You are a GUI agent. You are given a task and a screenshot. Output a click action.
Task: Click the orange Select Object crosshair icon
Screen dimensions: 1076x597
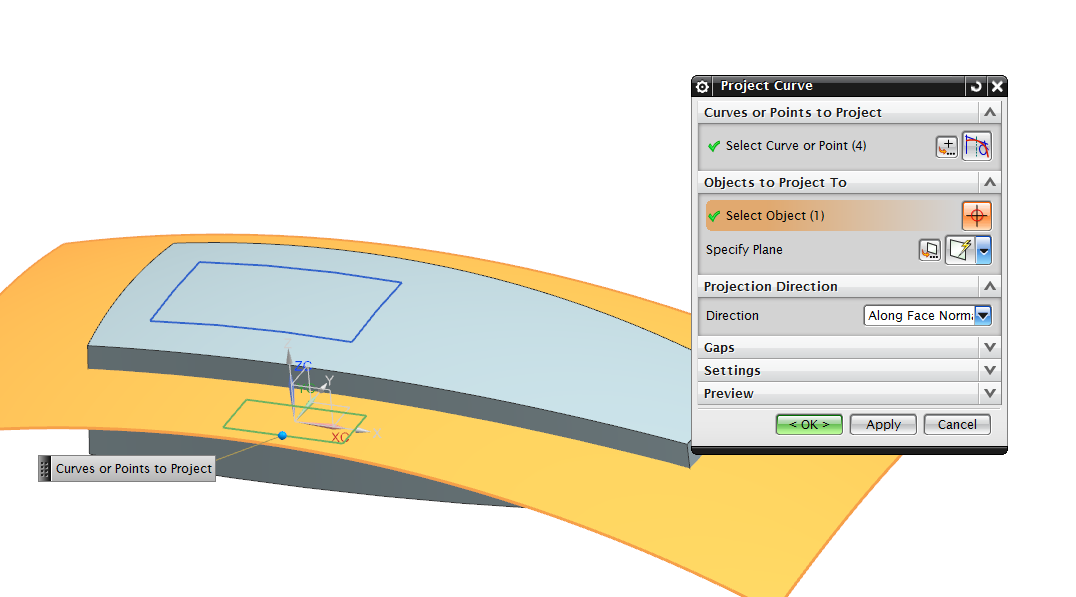coord(976,215)
